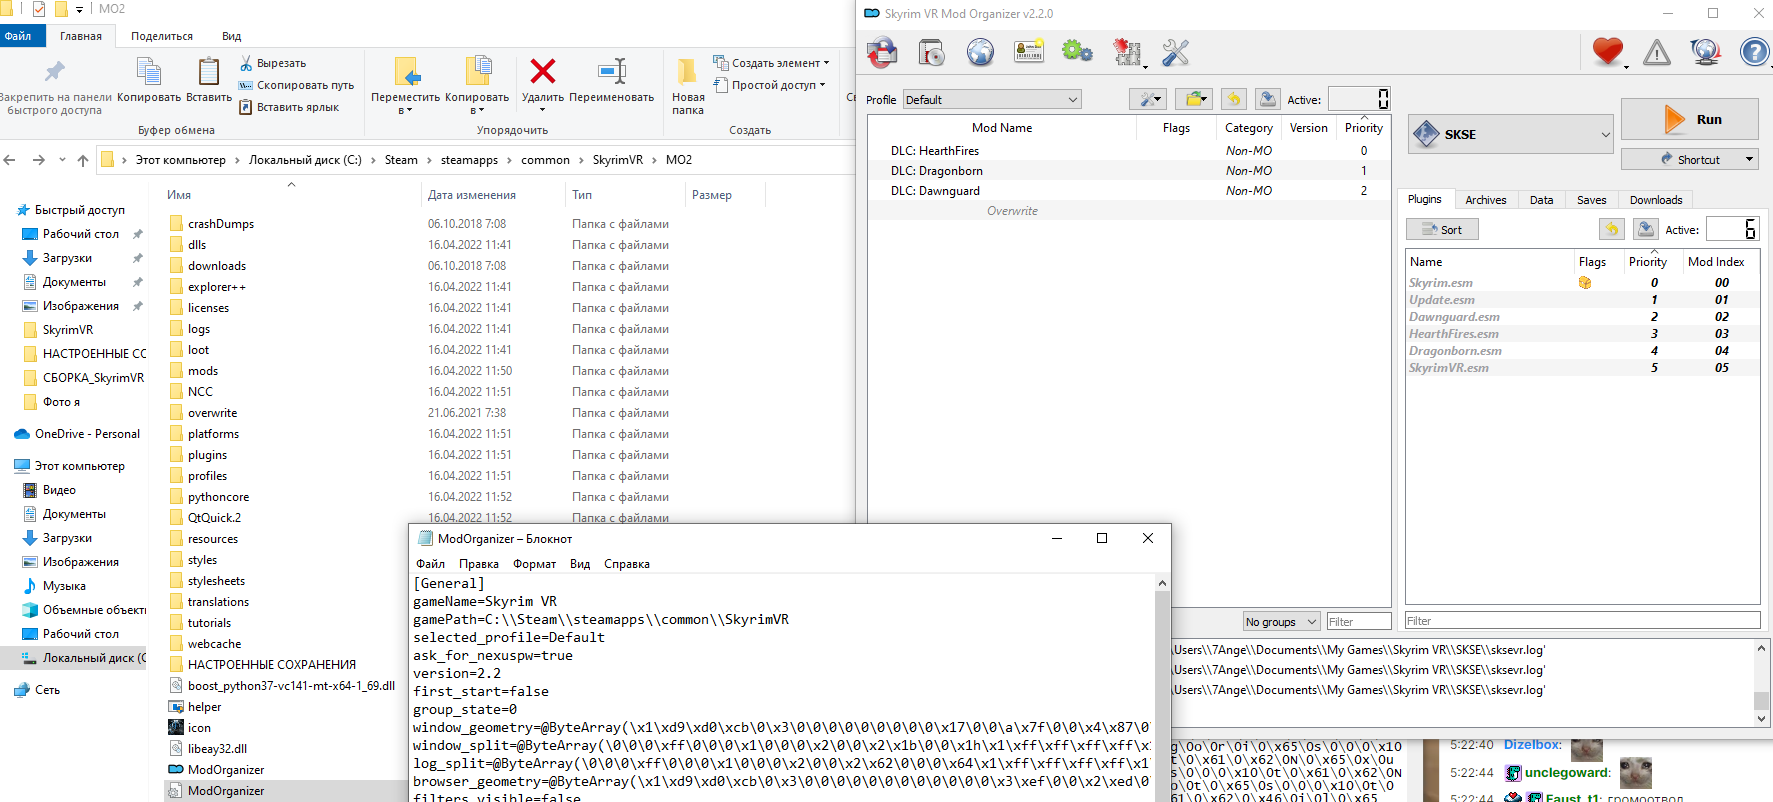
Task: Switch to the Downloads tab
Action: point(1655,200)
